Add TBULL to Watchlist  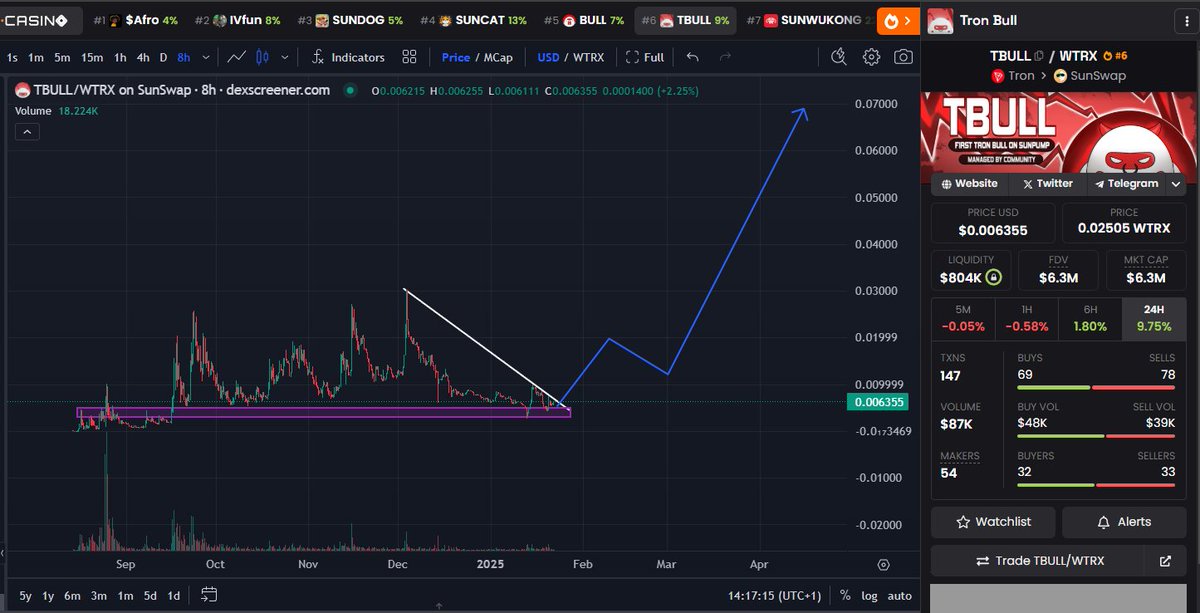(993, 522)
